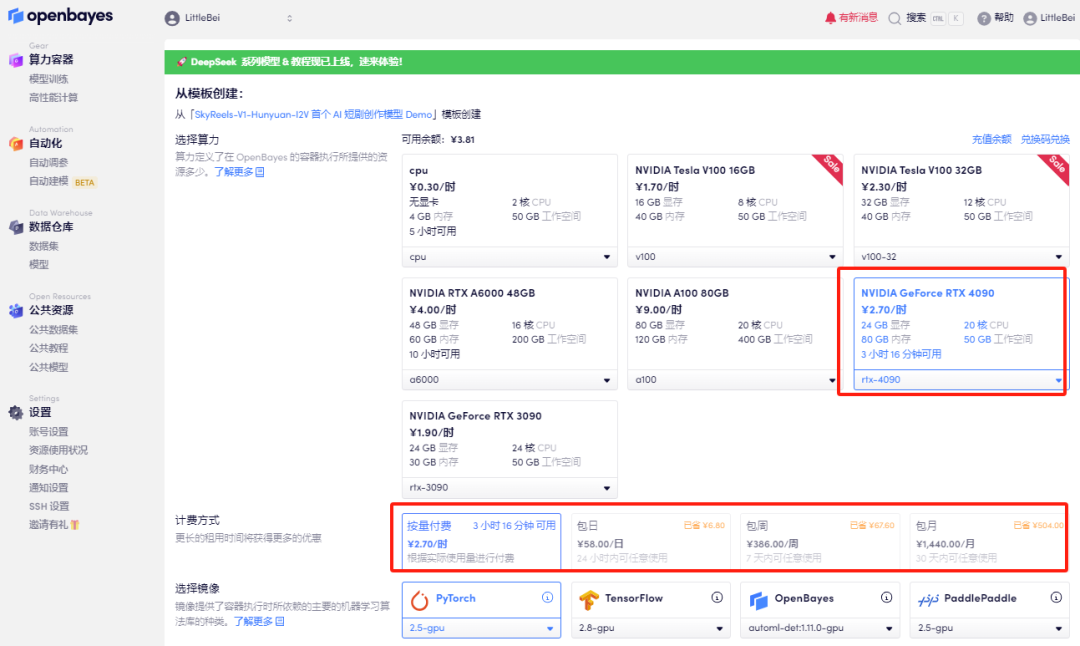Click the LittleBei avatar at top right
1080x646 pixels.
(x=1030, y=19)
